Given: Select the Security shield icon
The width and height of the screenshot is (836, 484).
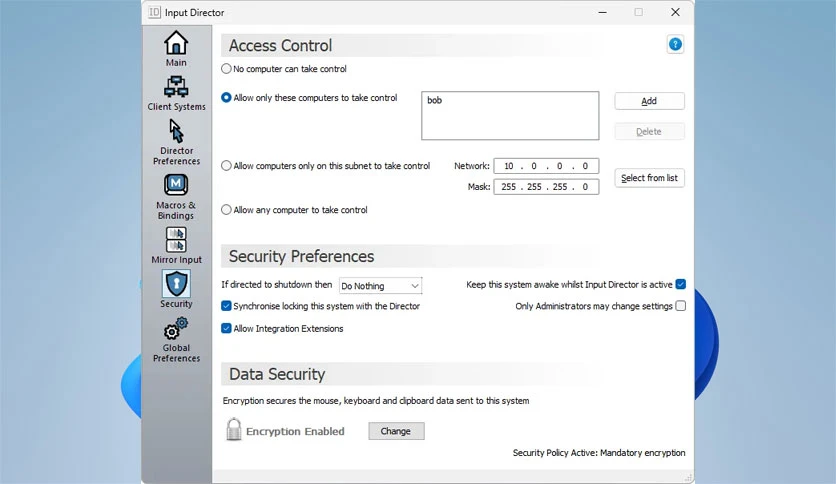Looking at the screenshot, I should pyautogui.click(x=176, y=284).
